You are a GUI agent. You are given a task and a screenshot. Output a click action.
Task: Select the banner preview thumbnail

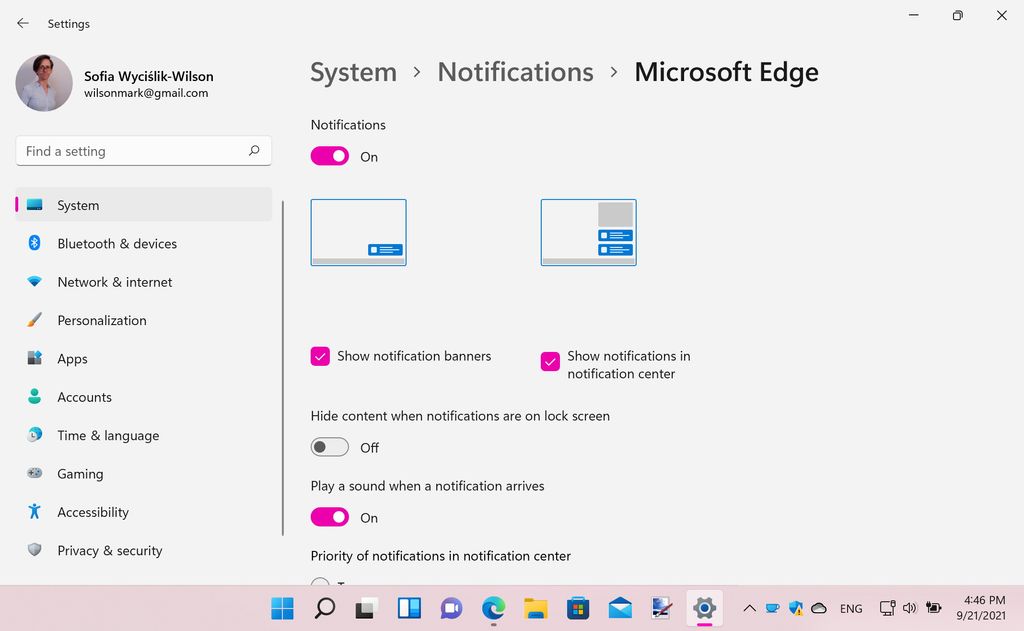(x=358, y=231)
